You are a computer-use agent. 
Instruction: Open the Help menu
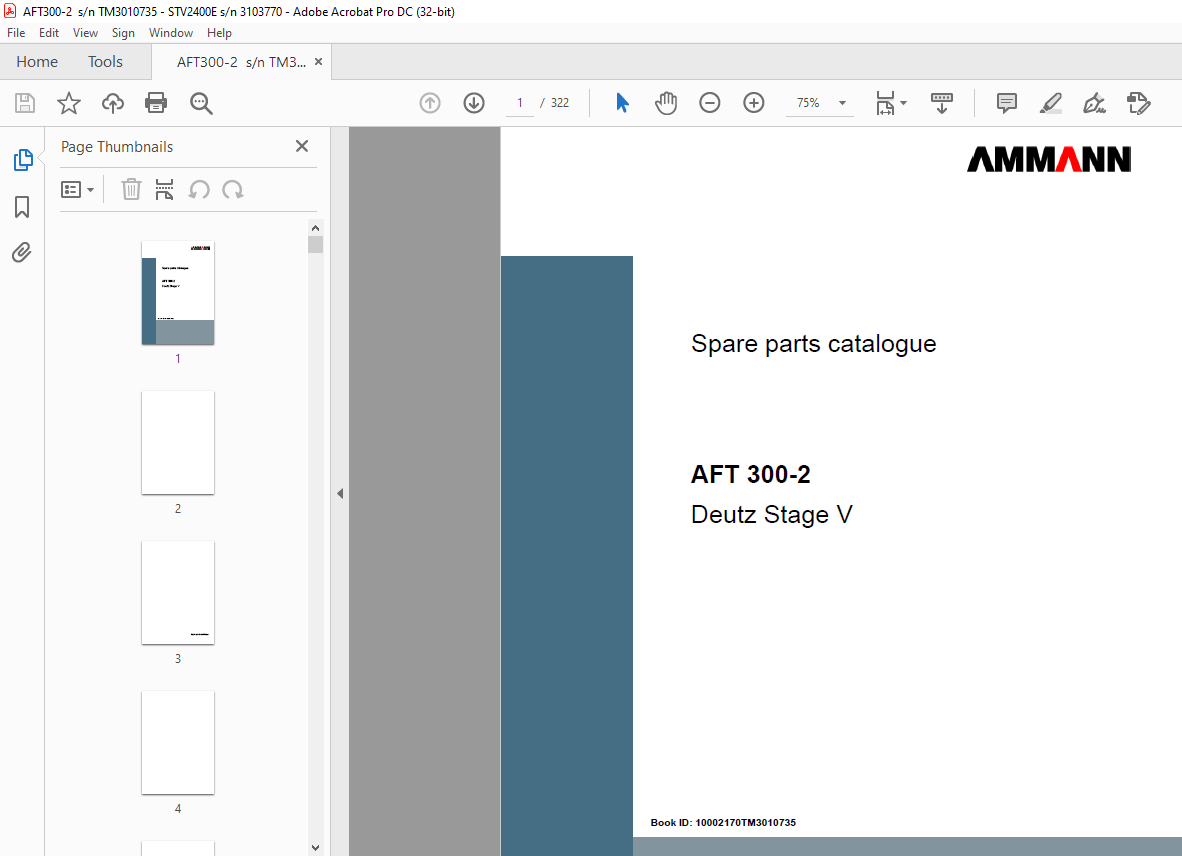point(219,32)
